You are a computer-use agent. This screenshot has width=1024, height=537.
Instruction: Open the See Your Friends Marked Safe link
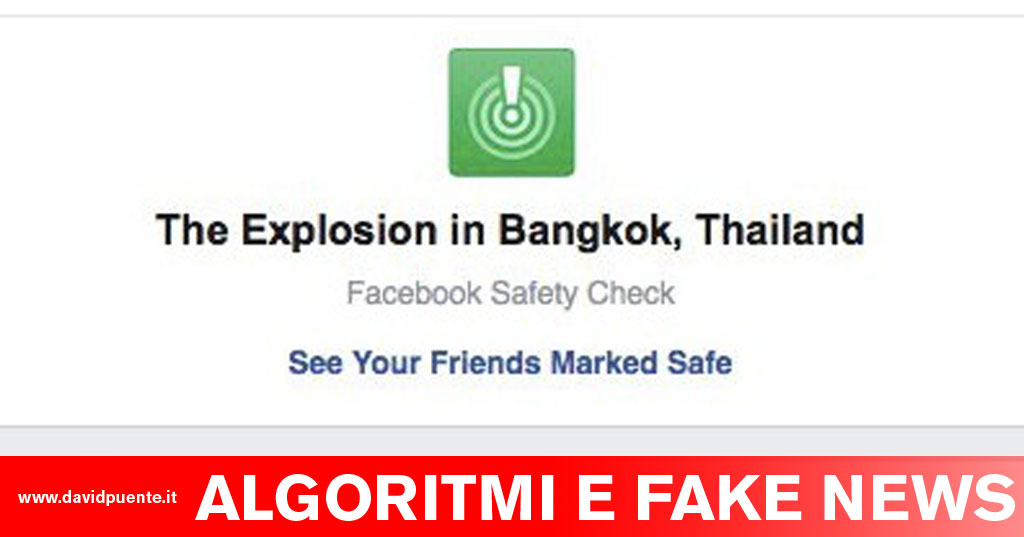510,363
